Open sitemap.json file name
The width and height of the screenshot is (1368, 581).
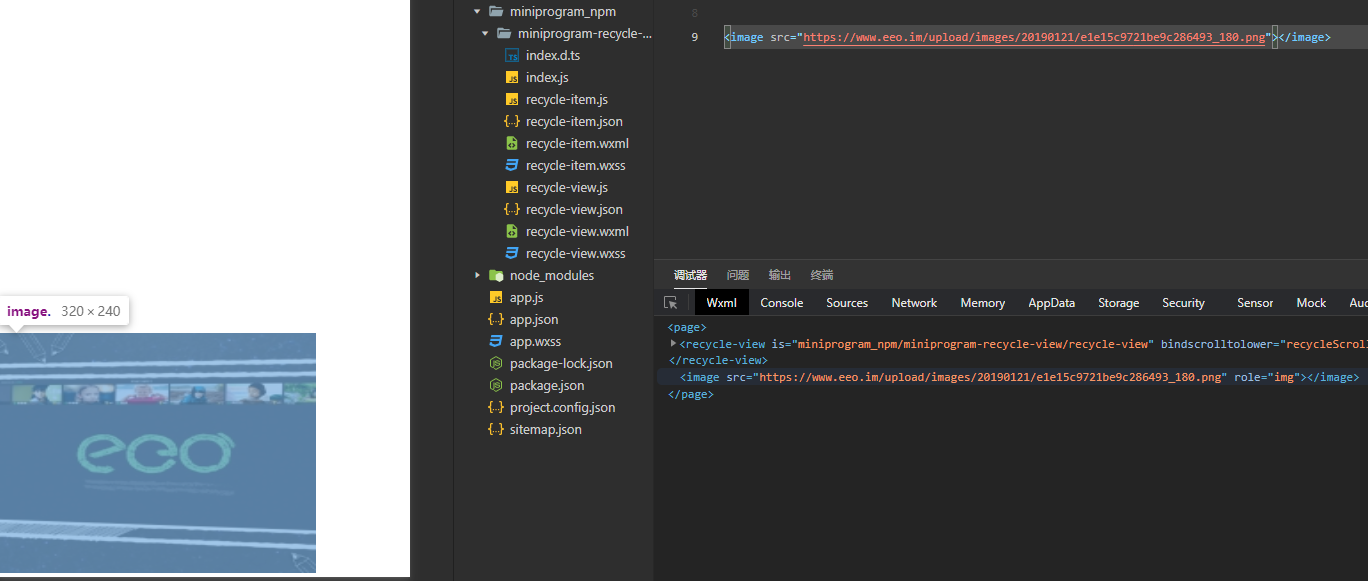pyautogui.click(x=546, y=430)
